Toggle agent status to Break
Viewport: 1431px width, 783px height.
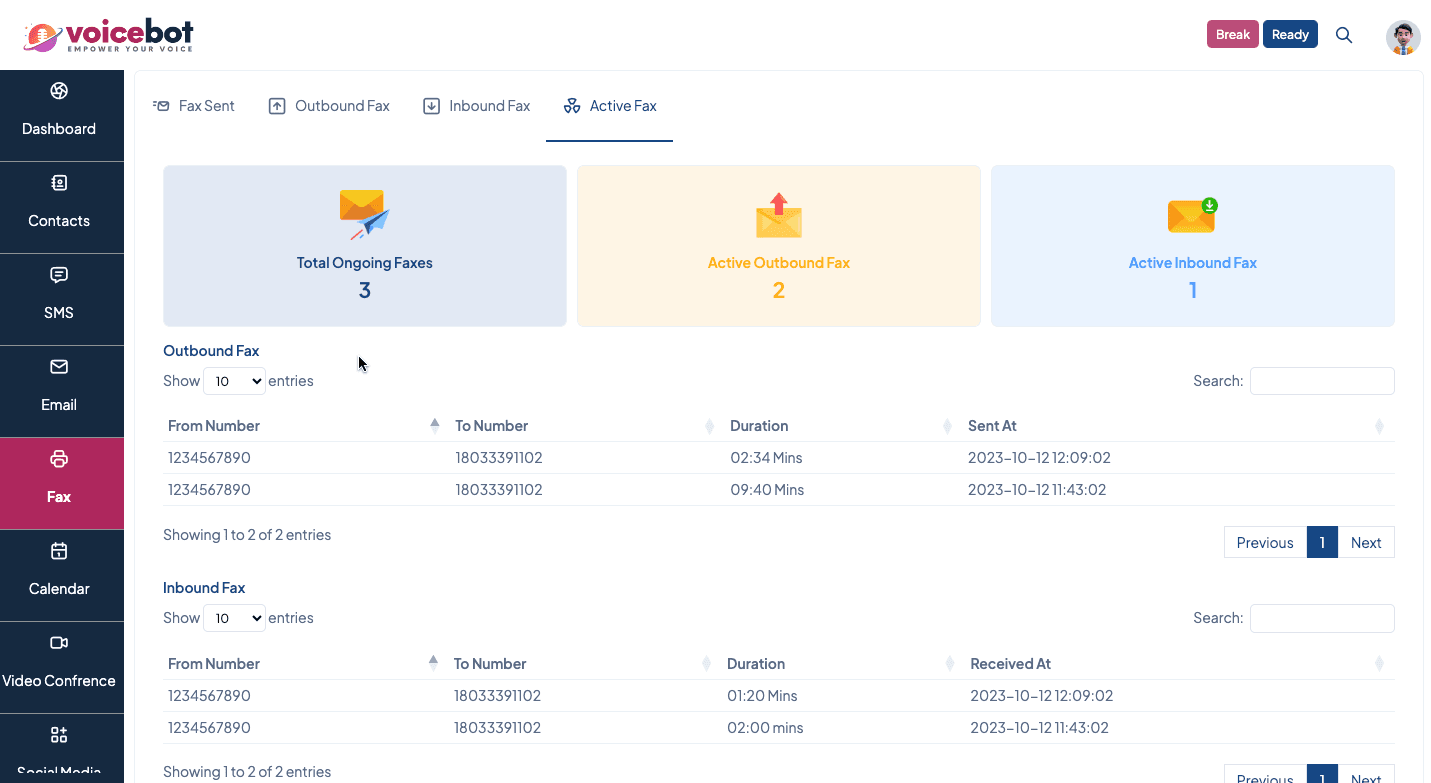[x=1232, y=35]
